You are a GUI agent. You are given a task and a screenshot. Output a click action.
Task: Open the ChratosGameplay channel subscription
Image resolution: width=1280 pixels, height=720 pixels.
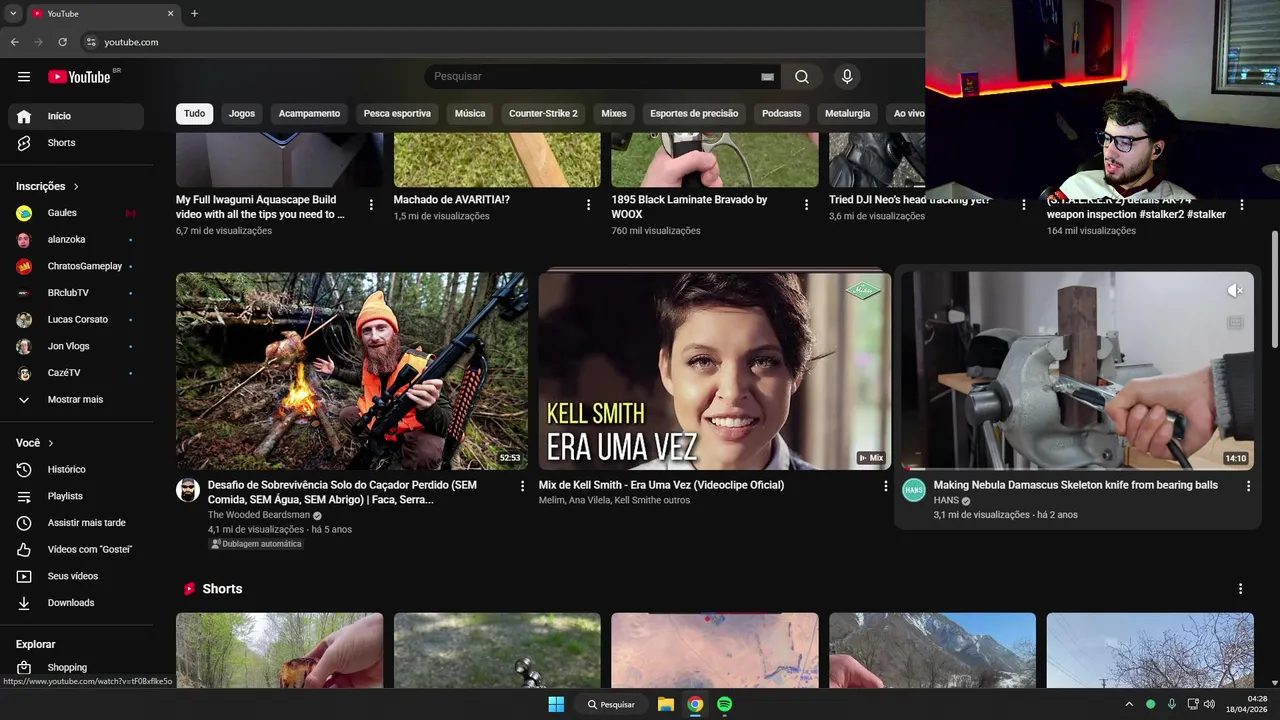click(76, 266)
